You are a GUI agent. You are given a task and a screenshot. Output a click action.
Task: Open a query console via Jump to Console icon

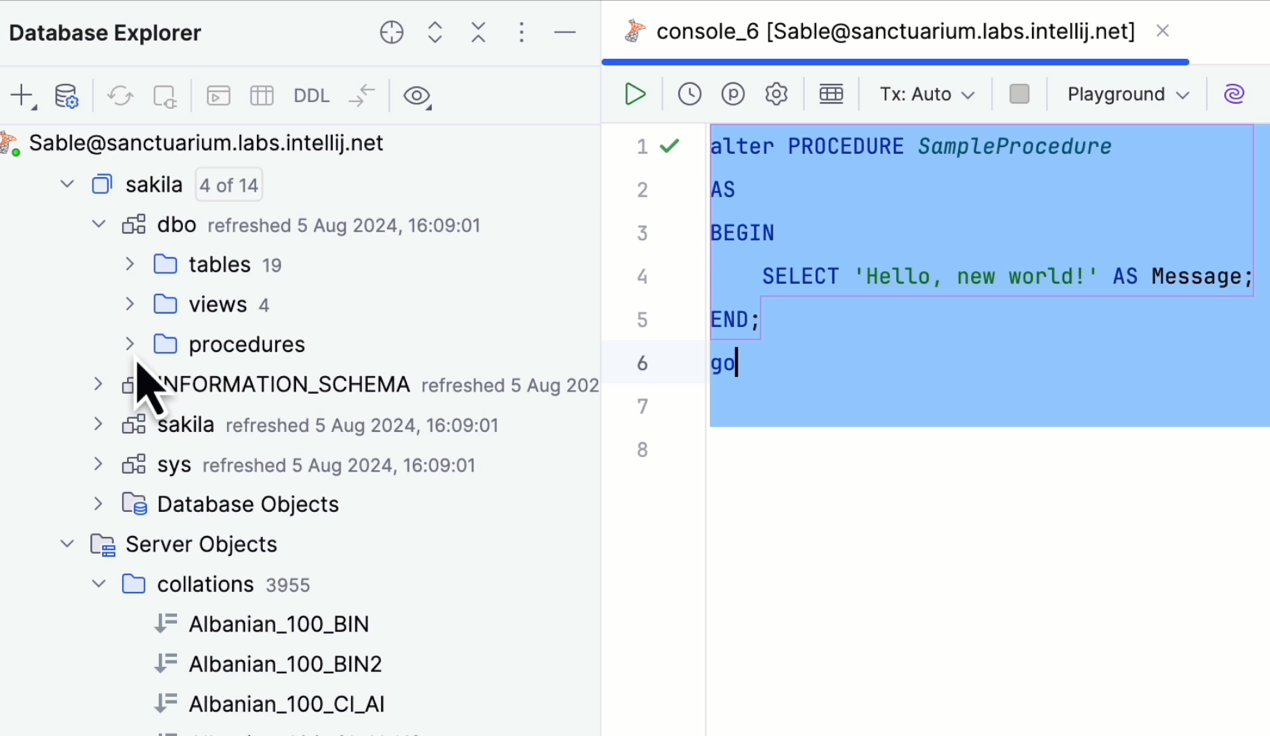coord(218,96)
